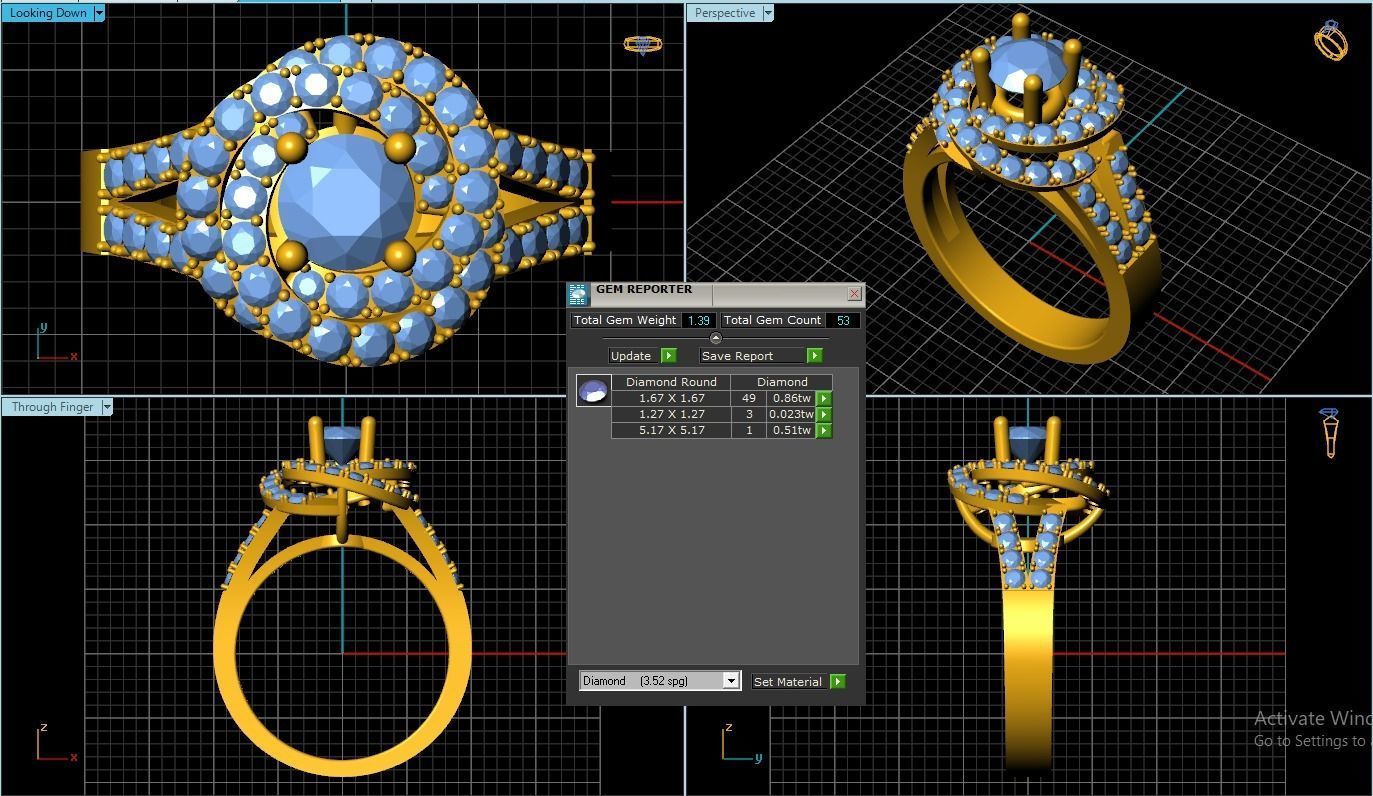Click the green arrow on the 1.27 X 1.27 row
Screen dimensions: 1373x796
pos(824,414)
